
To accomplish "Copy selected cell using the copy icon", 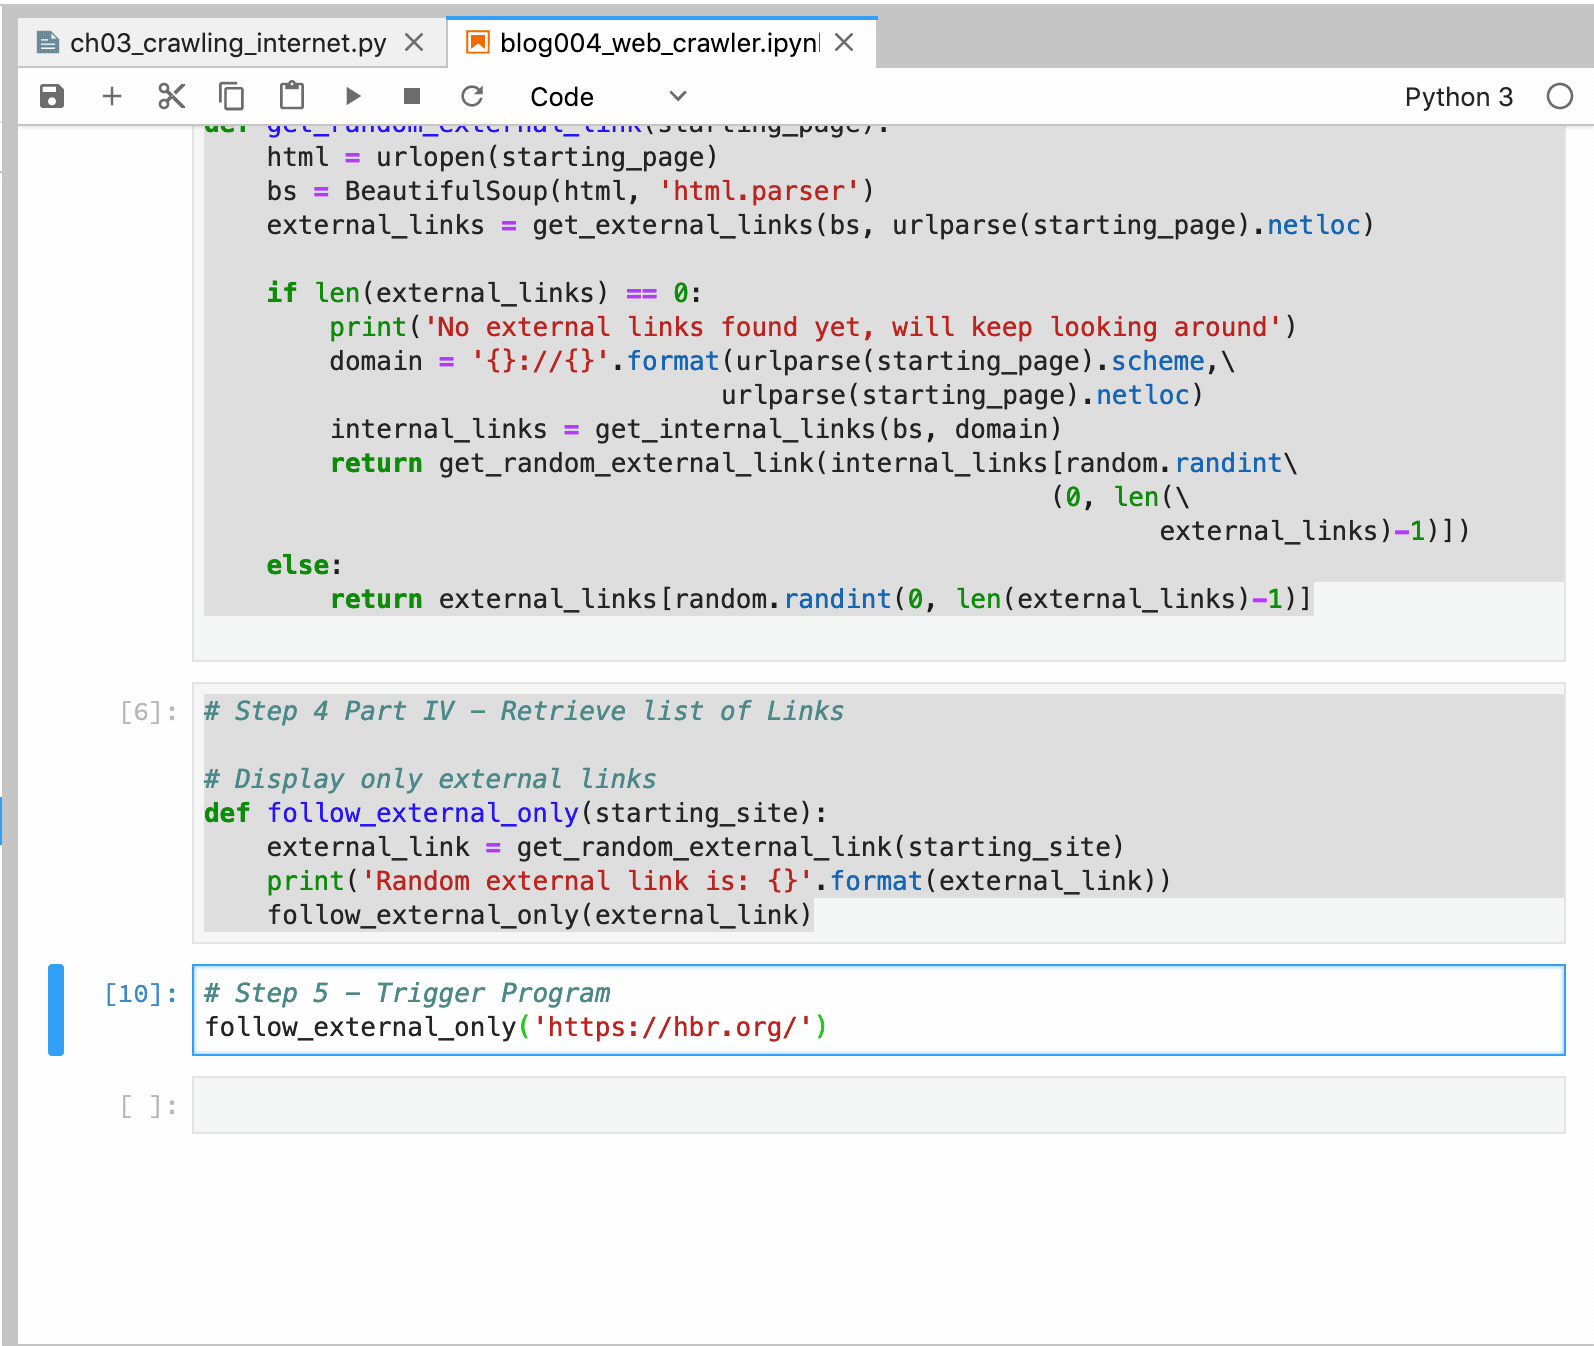I will click(x=231, y=96).
